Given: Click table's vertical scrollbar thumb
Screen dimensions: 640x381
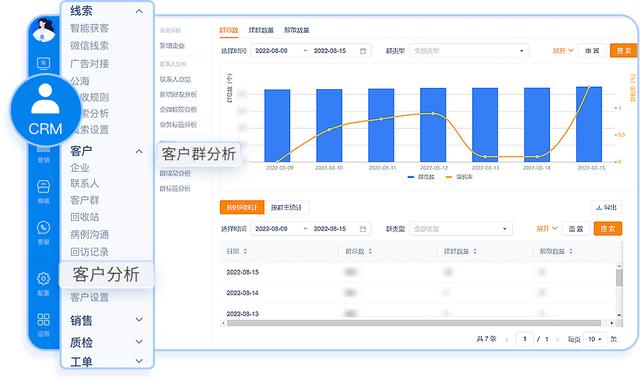Looking at the screenshot, I should (619, 277).
